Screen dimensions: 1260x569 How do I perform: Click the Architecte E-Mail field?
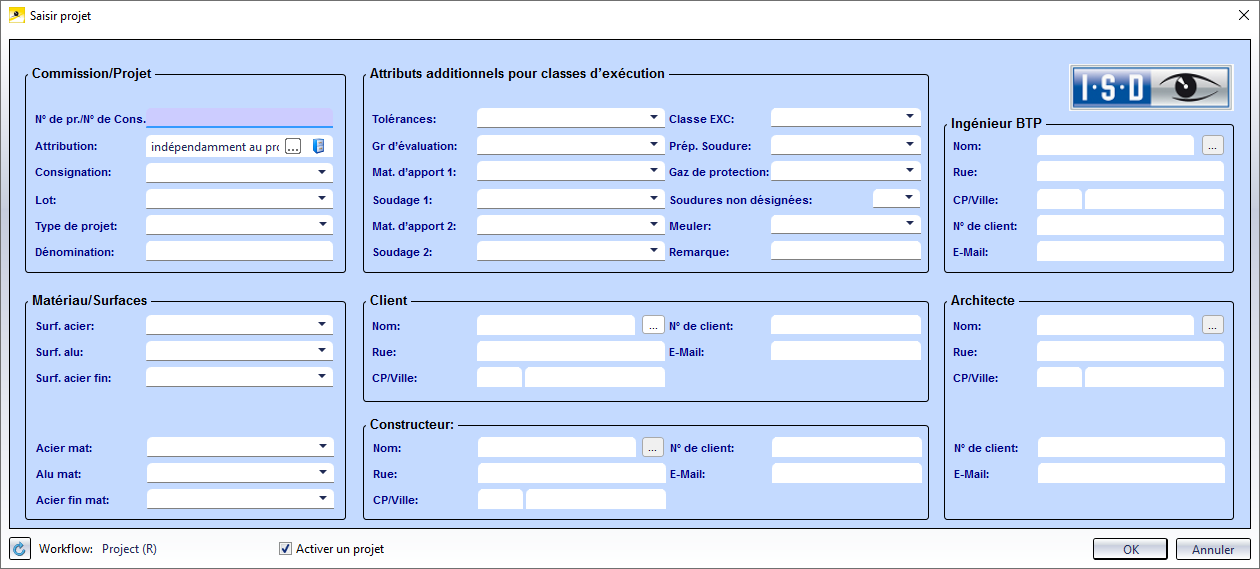pos(1131,473)
